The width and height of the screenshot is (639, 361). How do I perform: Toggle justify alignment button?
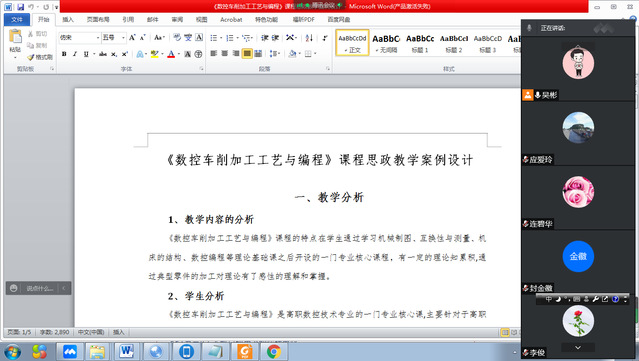pos(247,53)
